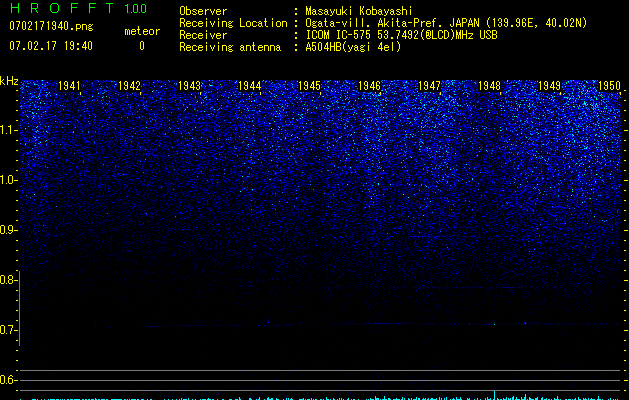Click time marker 1941
The height and width of the screenshot is (400, 629).
coord(69,86)
